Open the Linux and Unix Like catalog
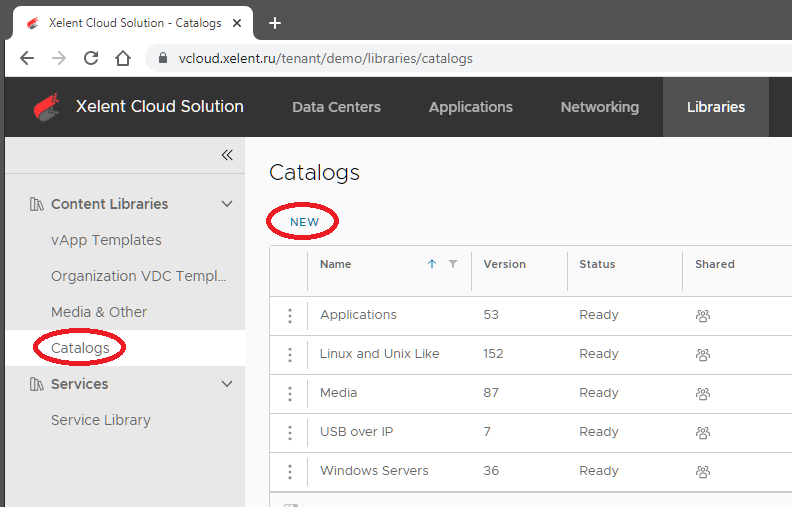This screenshot has height=507, width=792. (379, 353)
